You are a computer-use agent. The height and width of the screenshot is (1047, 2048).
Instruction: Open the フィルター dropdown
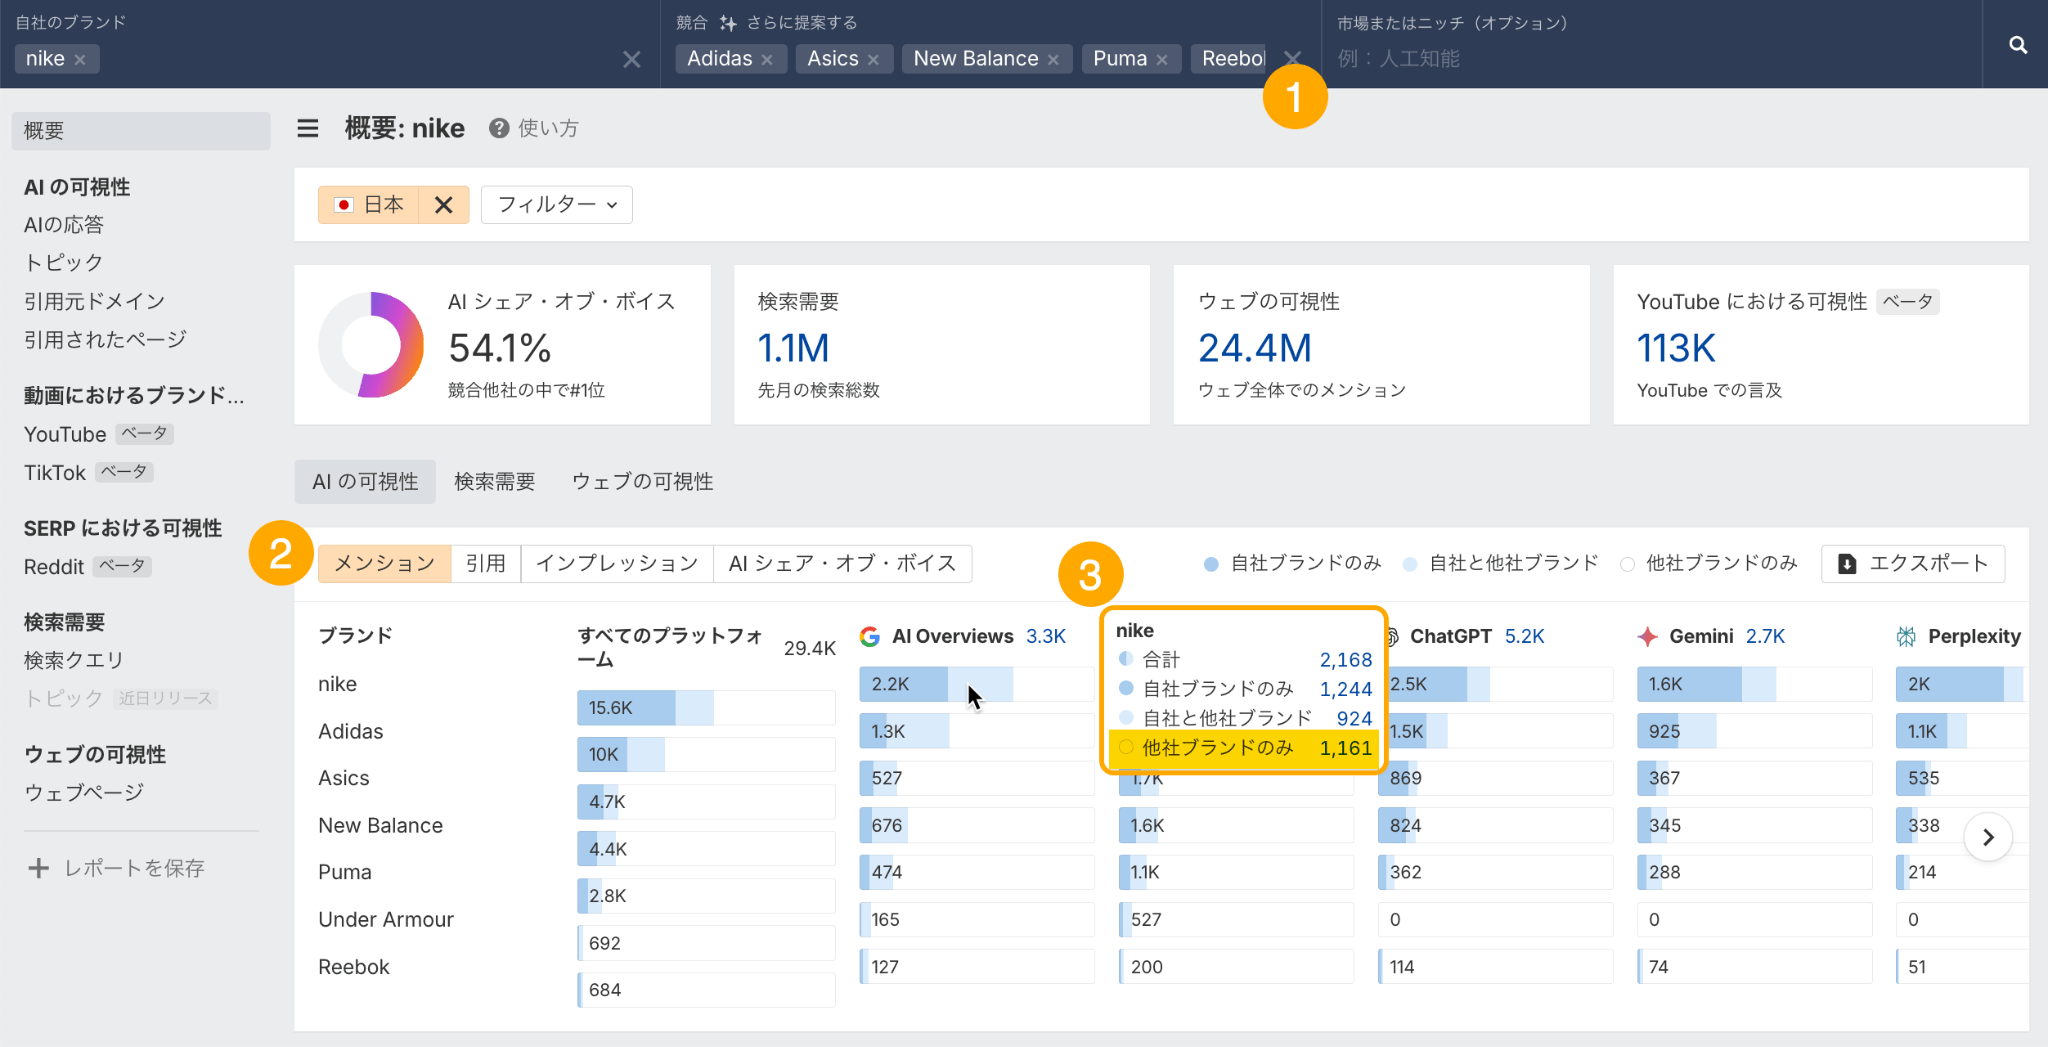click(557, 205)
